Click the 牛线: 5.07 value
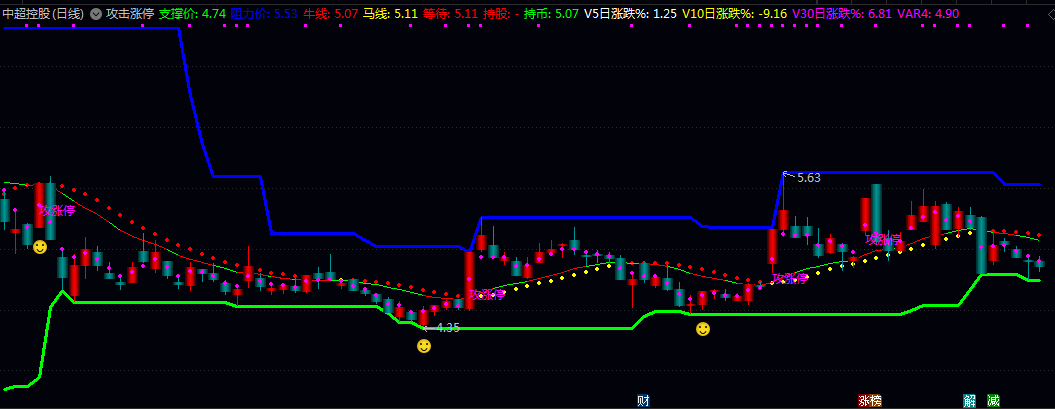 click(330, 14)
